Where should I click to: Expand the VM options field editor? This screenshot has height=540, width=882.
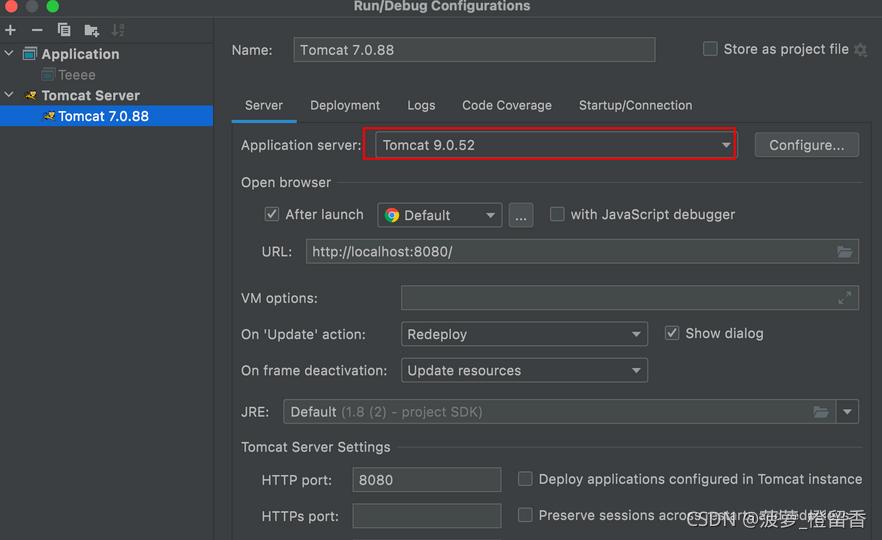point(844,298)
